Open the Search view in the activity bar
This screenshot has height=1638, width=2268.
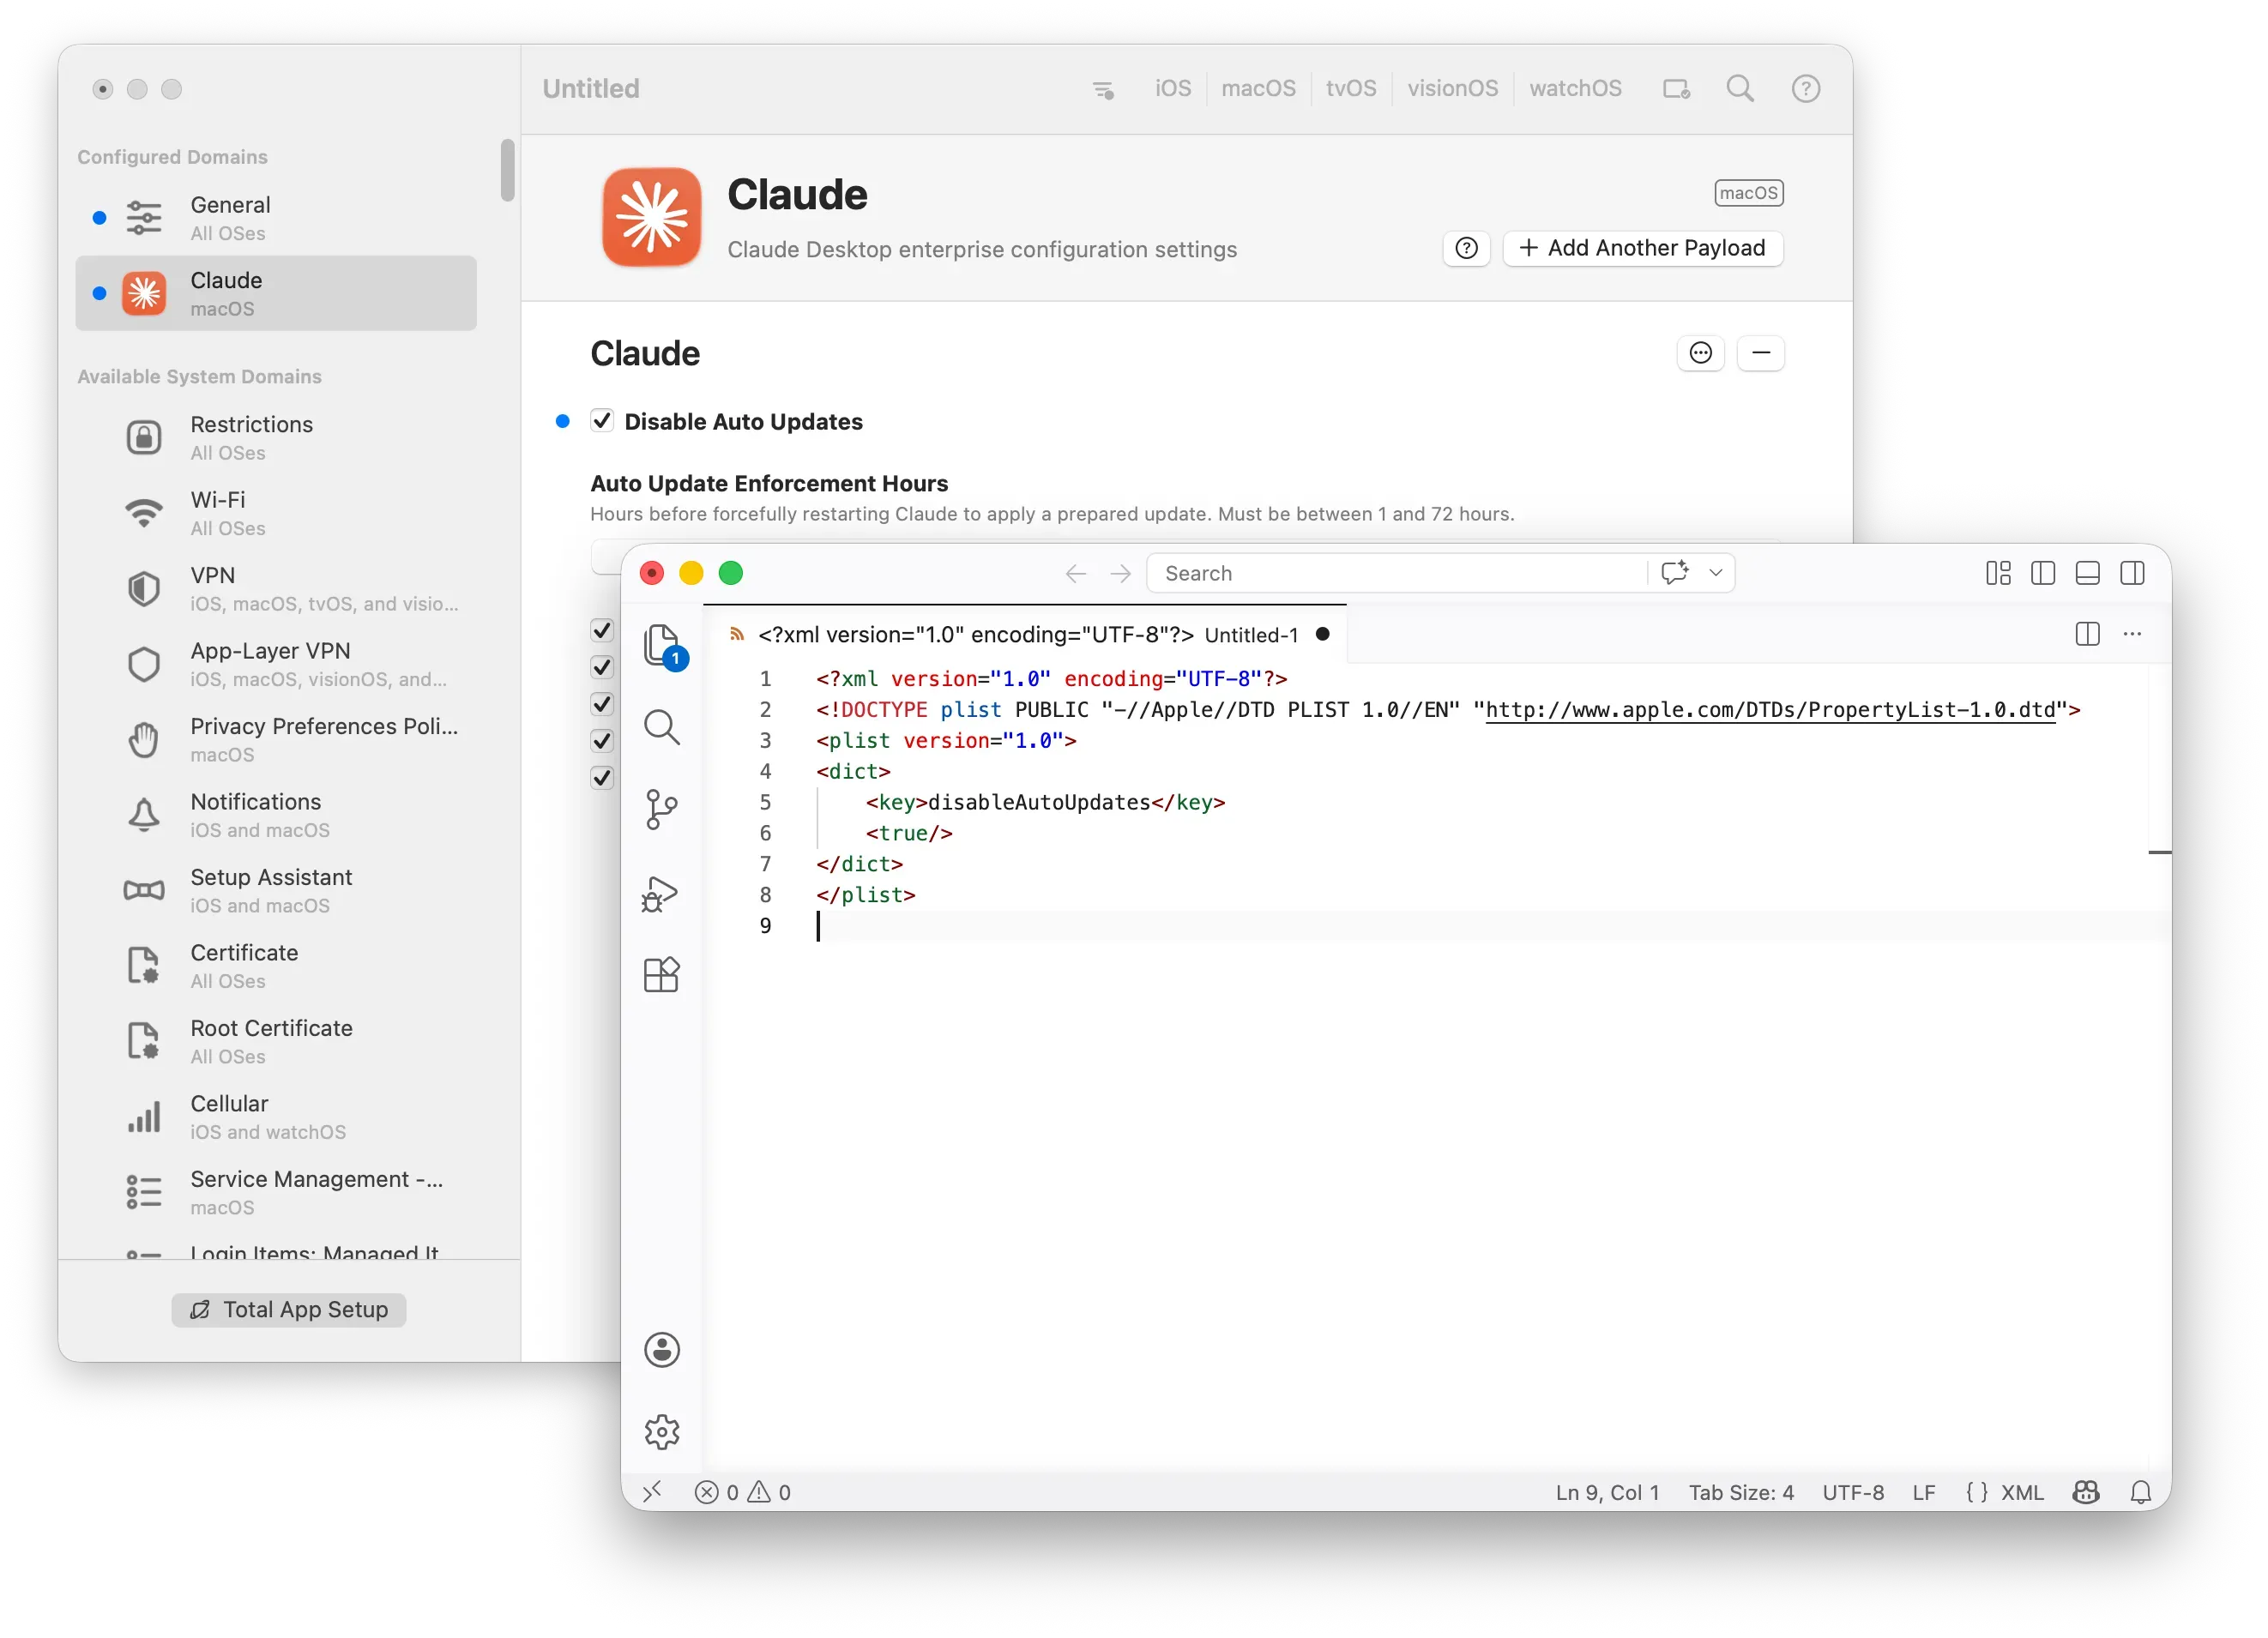[662, 727]
